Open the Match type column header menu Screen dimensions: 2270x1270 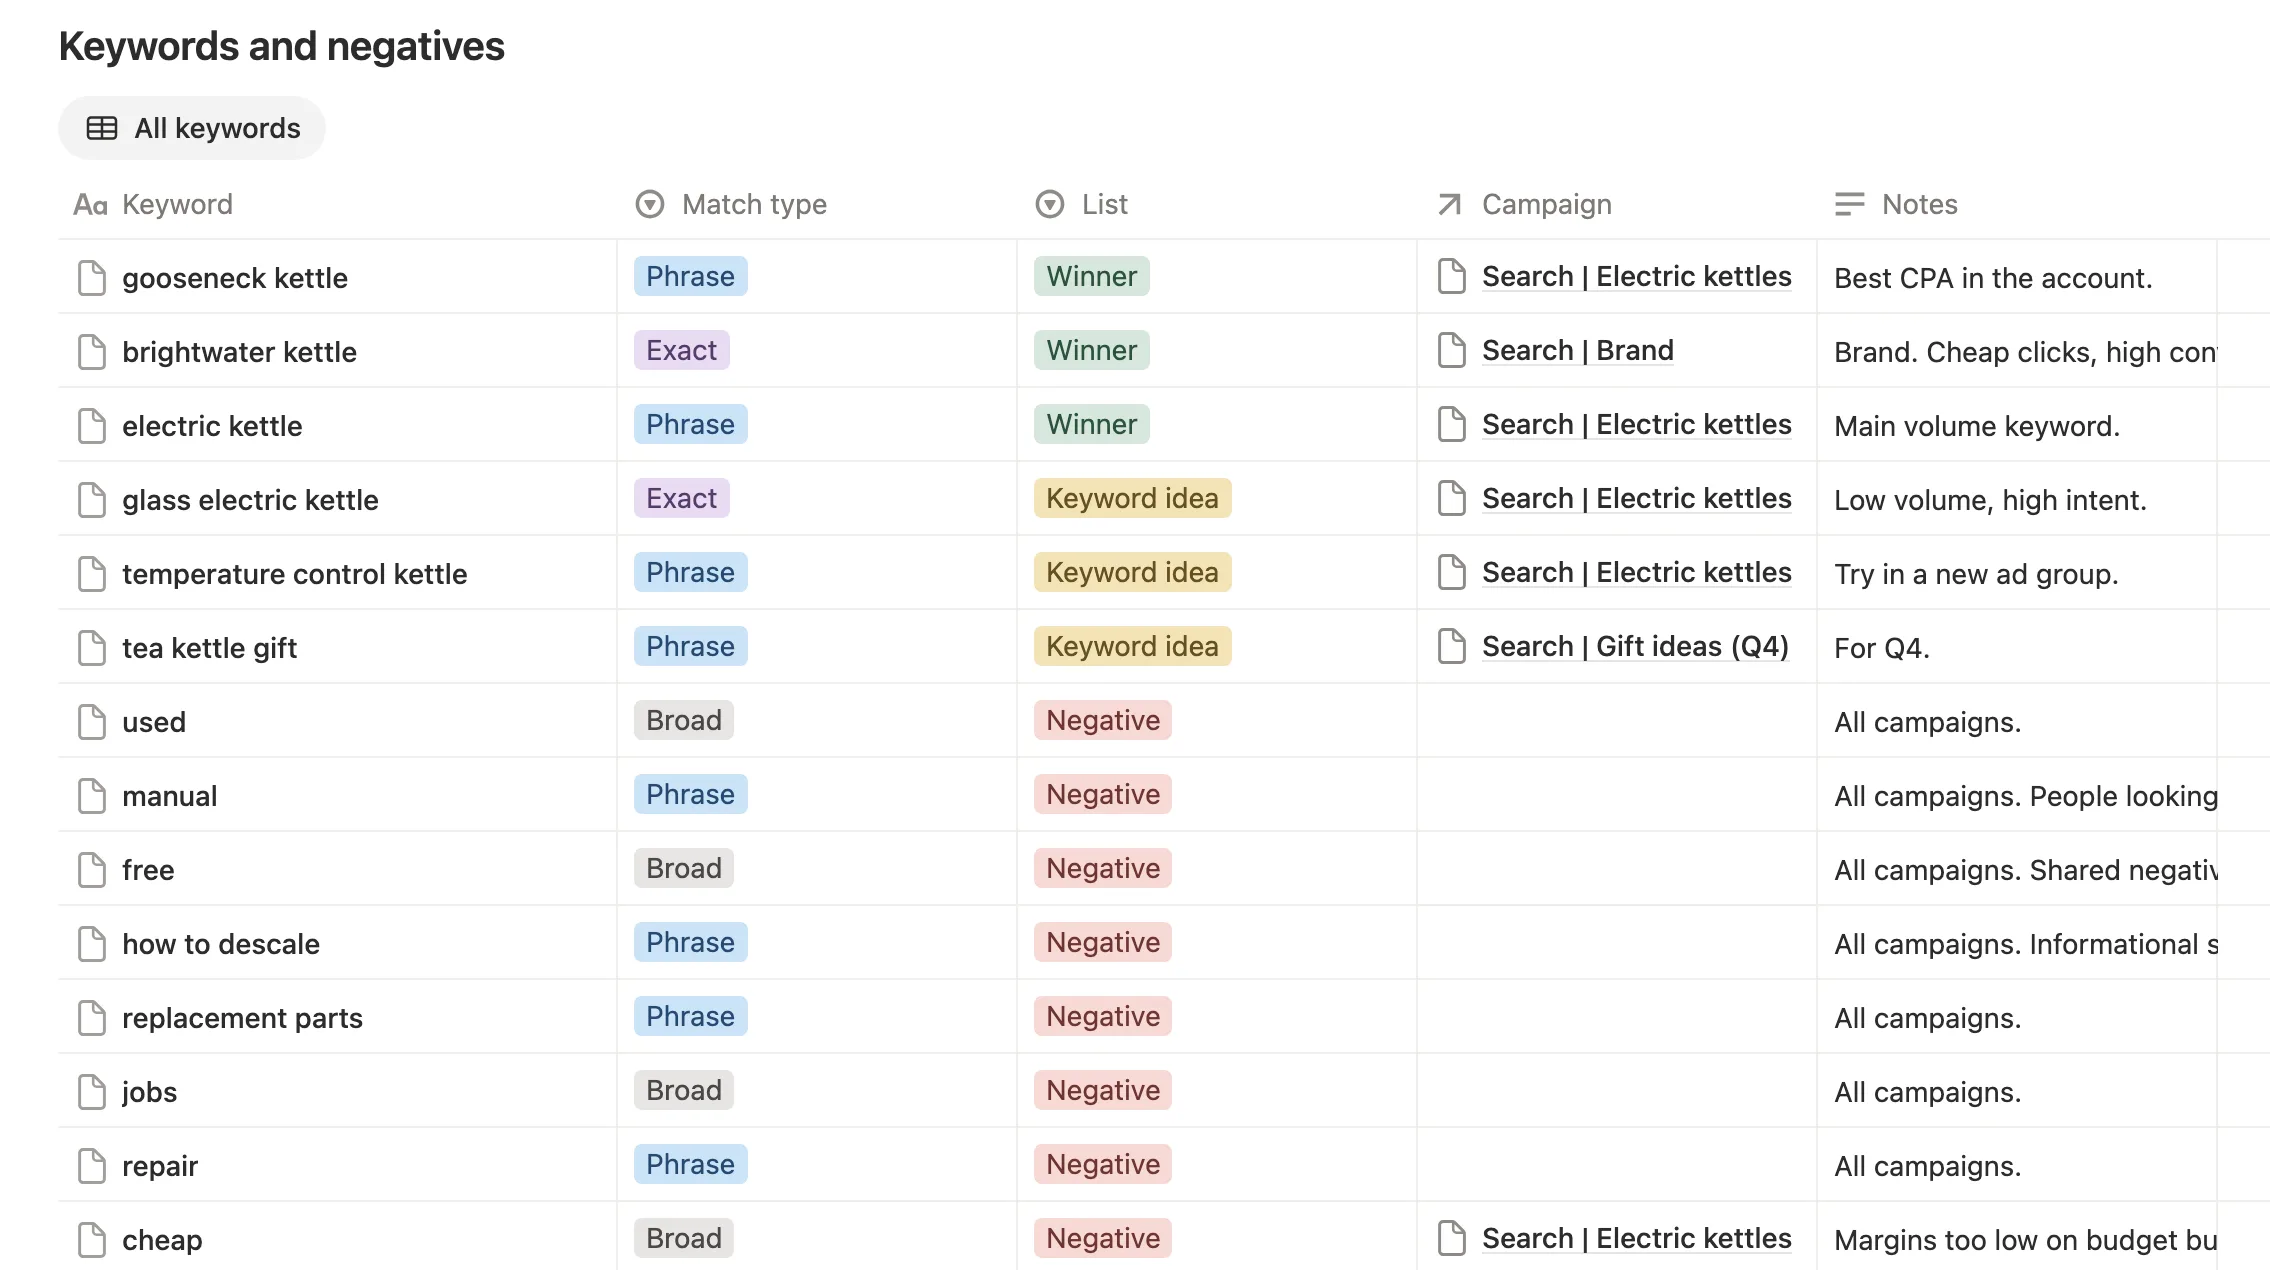point(731,204)
